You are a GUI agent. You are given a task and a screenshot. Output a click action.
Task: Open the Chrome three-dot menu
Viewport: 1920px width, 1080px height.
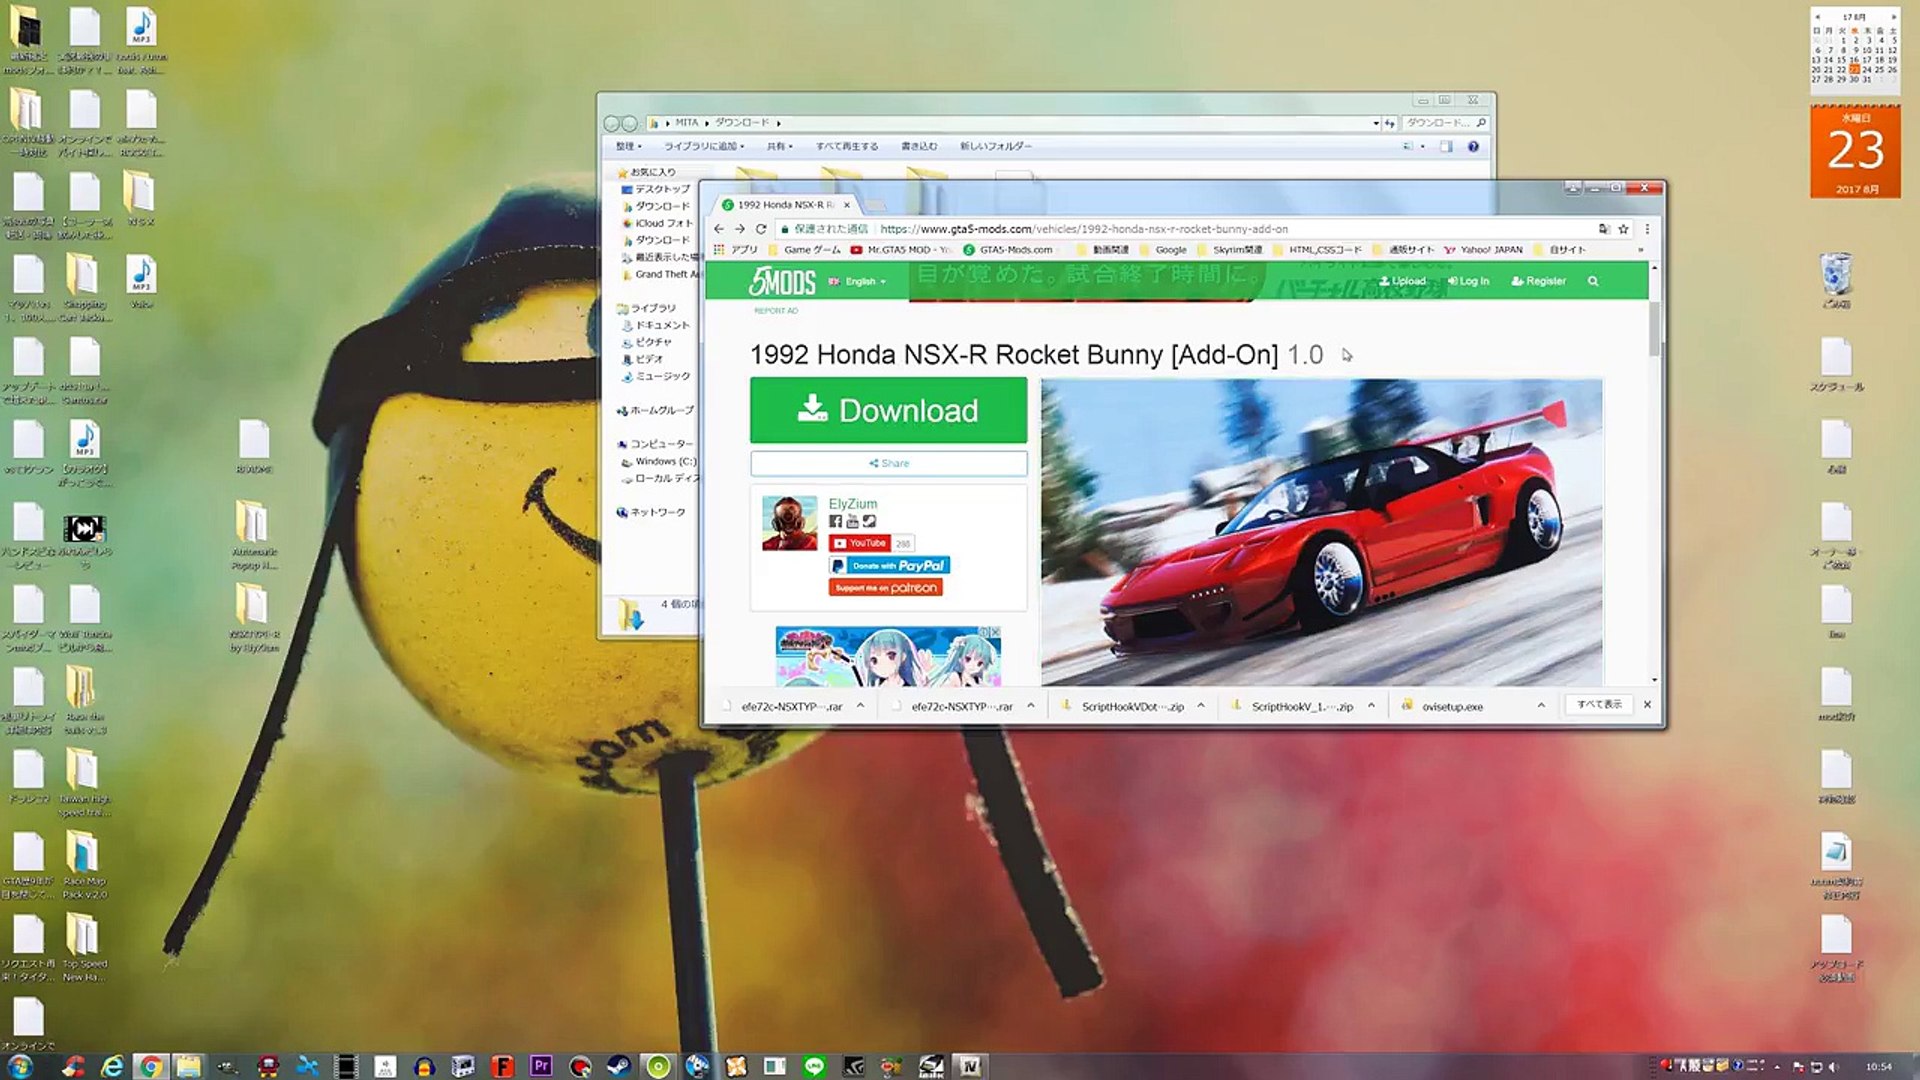pyautogui.click(x=1647, y=229)
